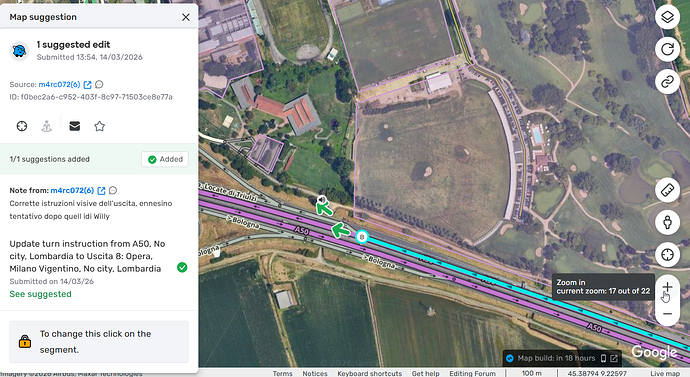Open the Get help footer item

click(x=426, y=373)
